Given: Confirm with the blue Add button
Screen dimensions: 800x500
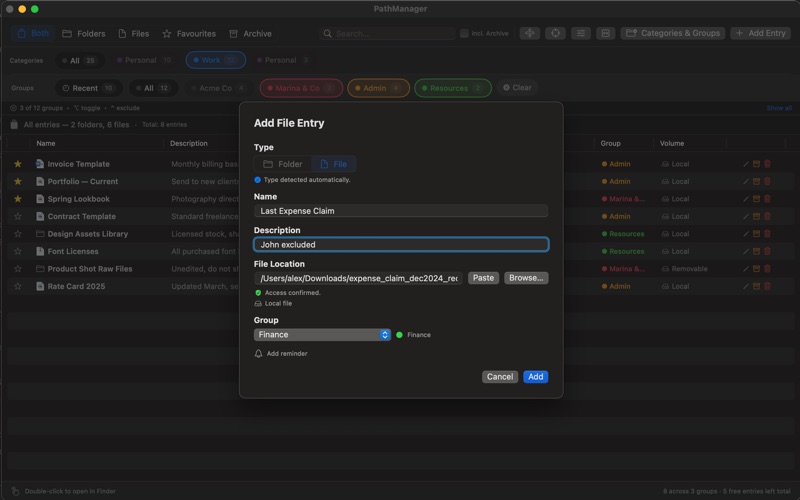Looking at the screenshot, I should [x=535, y=377].
